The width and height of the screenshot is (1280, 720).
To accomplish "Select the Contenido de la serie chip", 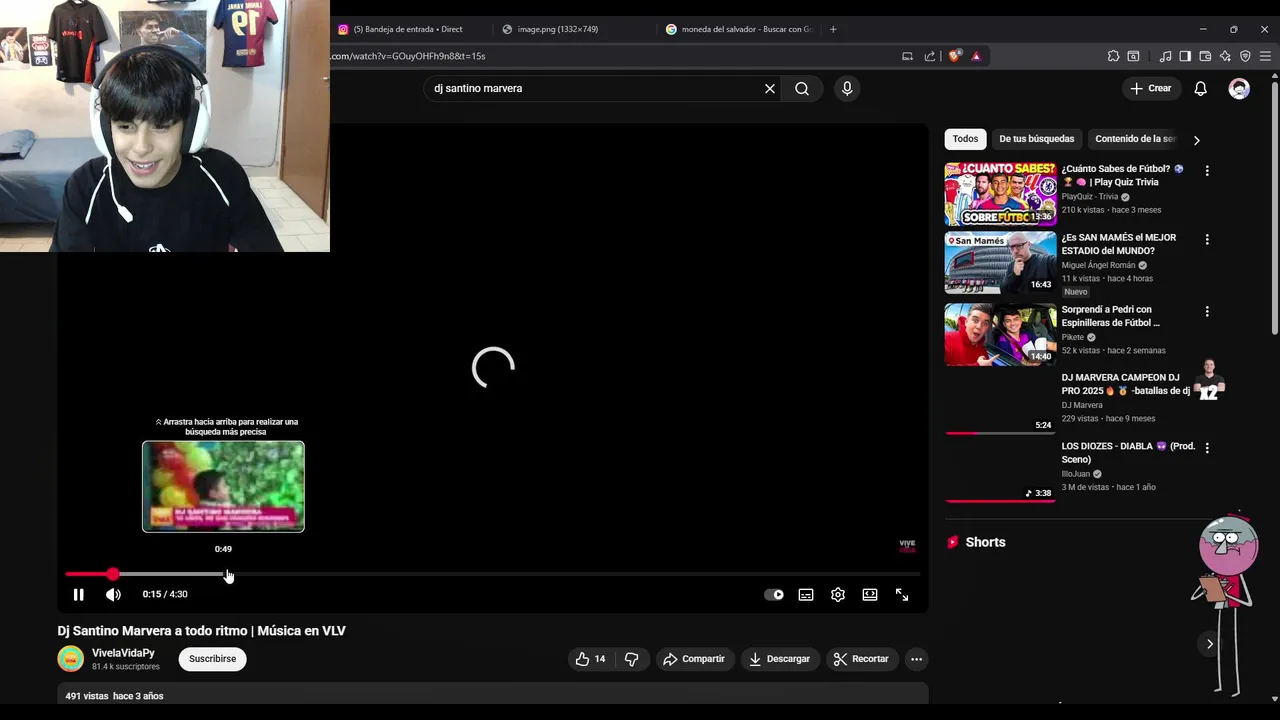I will (1135, 139).
